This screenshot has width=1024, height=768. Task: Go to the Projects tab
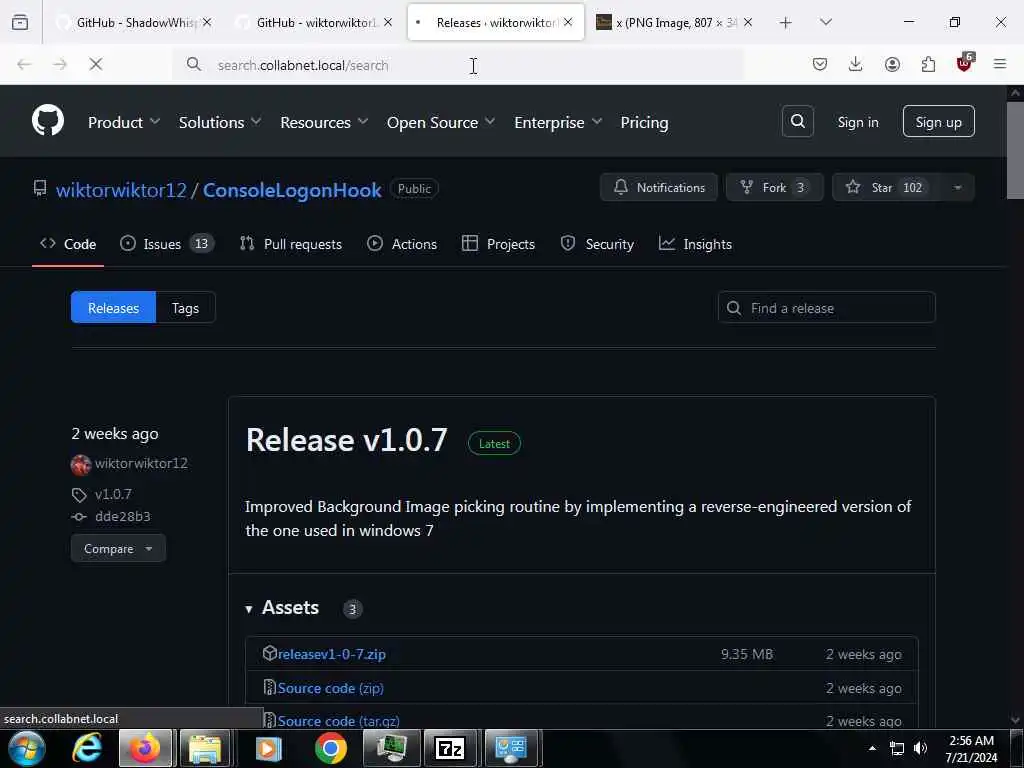point(498,244)
